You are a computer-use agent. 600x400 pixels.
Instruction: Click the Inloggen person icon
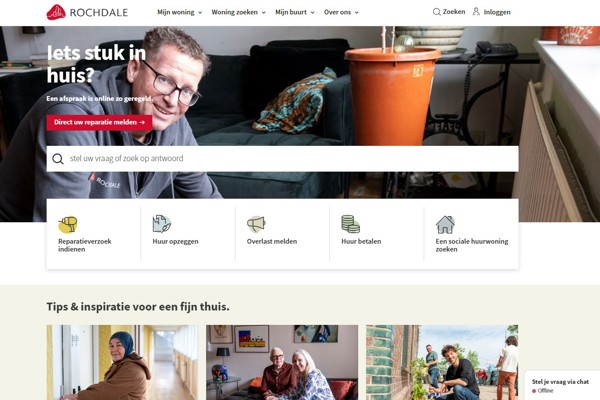click(x=476, y=11)
